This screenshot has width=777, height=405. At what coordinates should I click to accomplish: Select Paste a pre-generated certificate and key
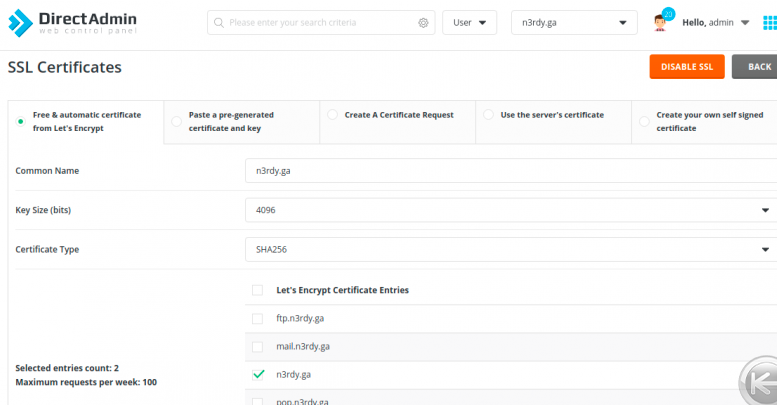(x=176, y=121)
